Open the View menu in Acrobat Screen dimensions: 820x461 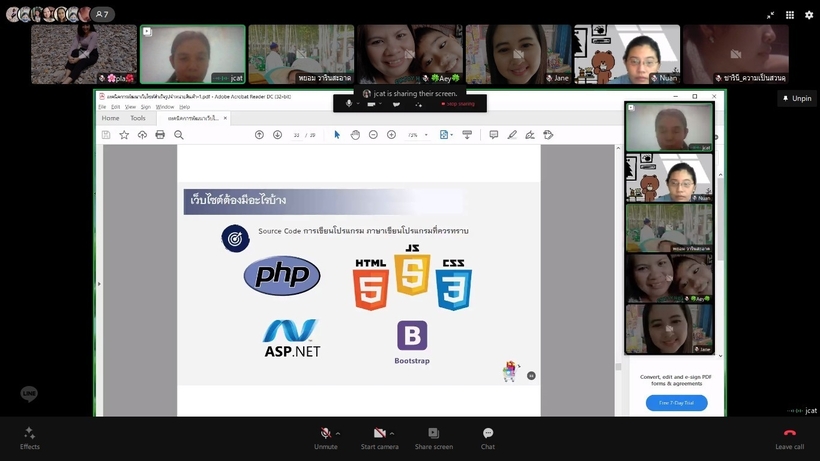pos(130,107)
